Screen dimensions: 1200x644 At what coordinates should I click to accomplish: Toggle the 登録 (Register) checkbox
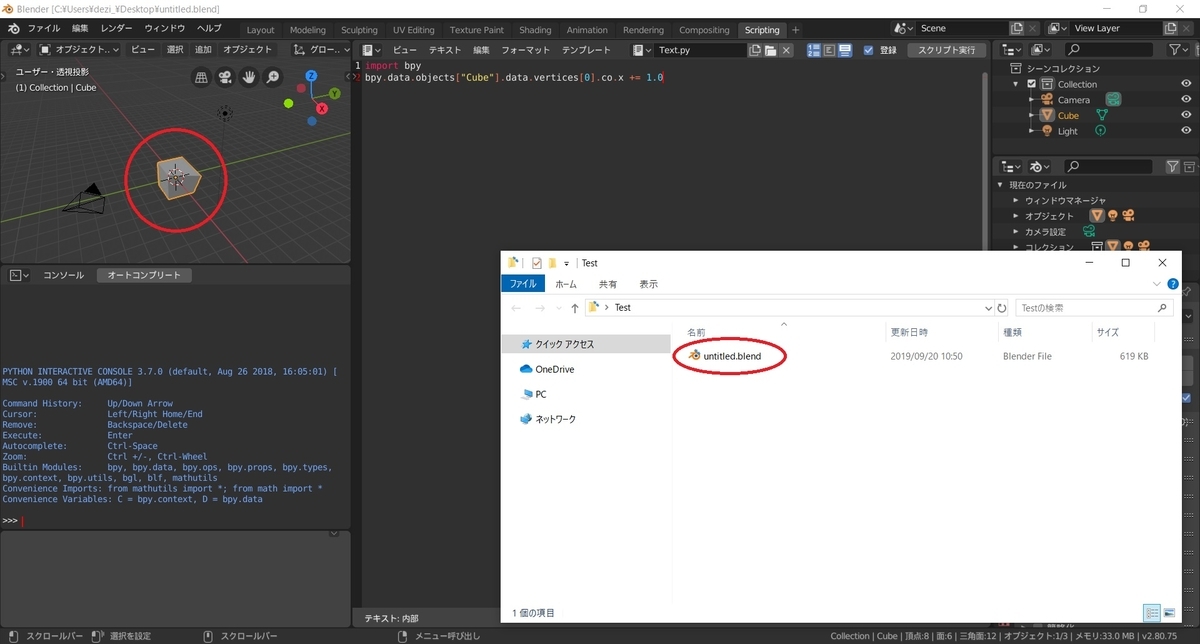[x=868, y=50]
